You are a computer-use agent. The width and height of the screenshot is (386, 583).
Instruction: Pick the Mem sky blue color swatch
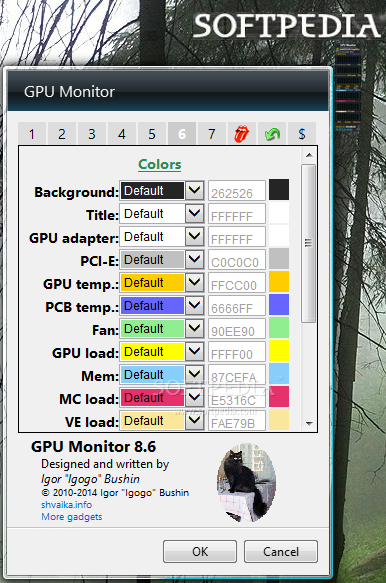[x=279, y=374]
